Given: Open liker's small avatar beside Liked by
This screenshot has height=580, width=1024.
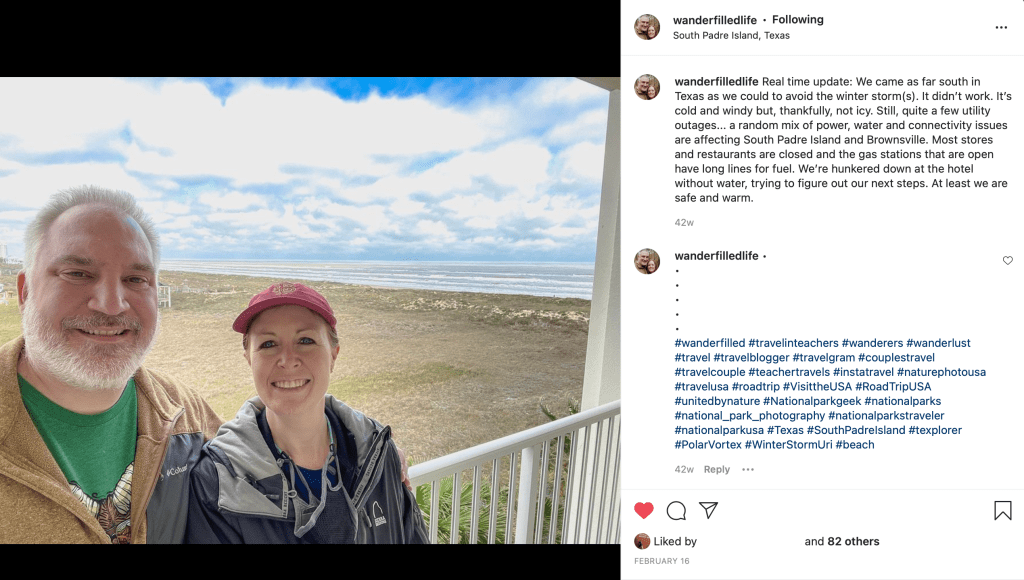Looking at the screenshot, I should (642, 541).
